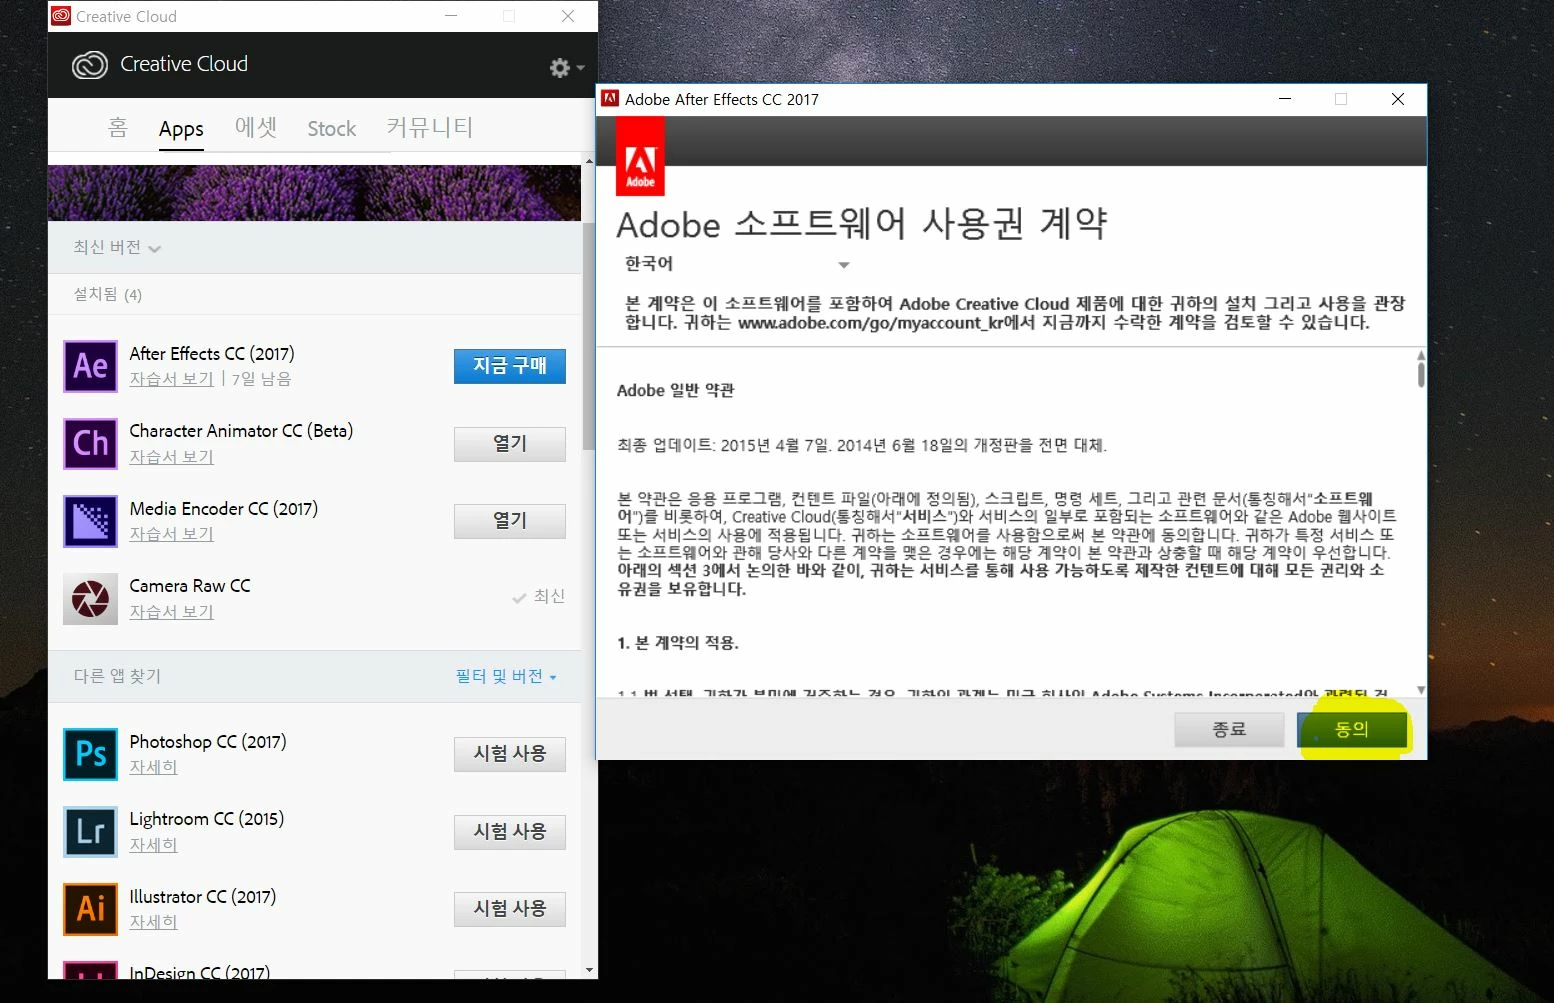Switch to the Apps tab
Viewport: 1554px width, 1003px height.
181,129
